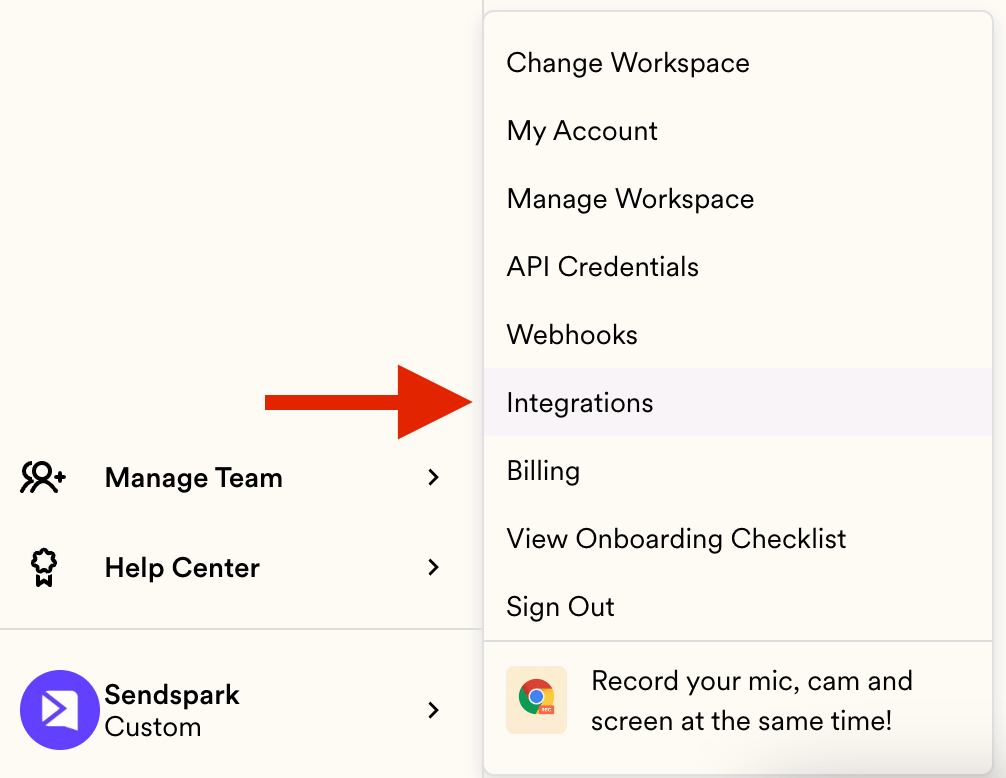
Task: Click the Help Center badge icon
Action: point(44,567)
